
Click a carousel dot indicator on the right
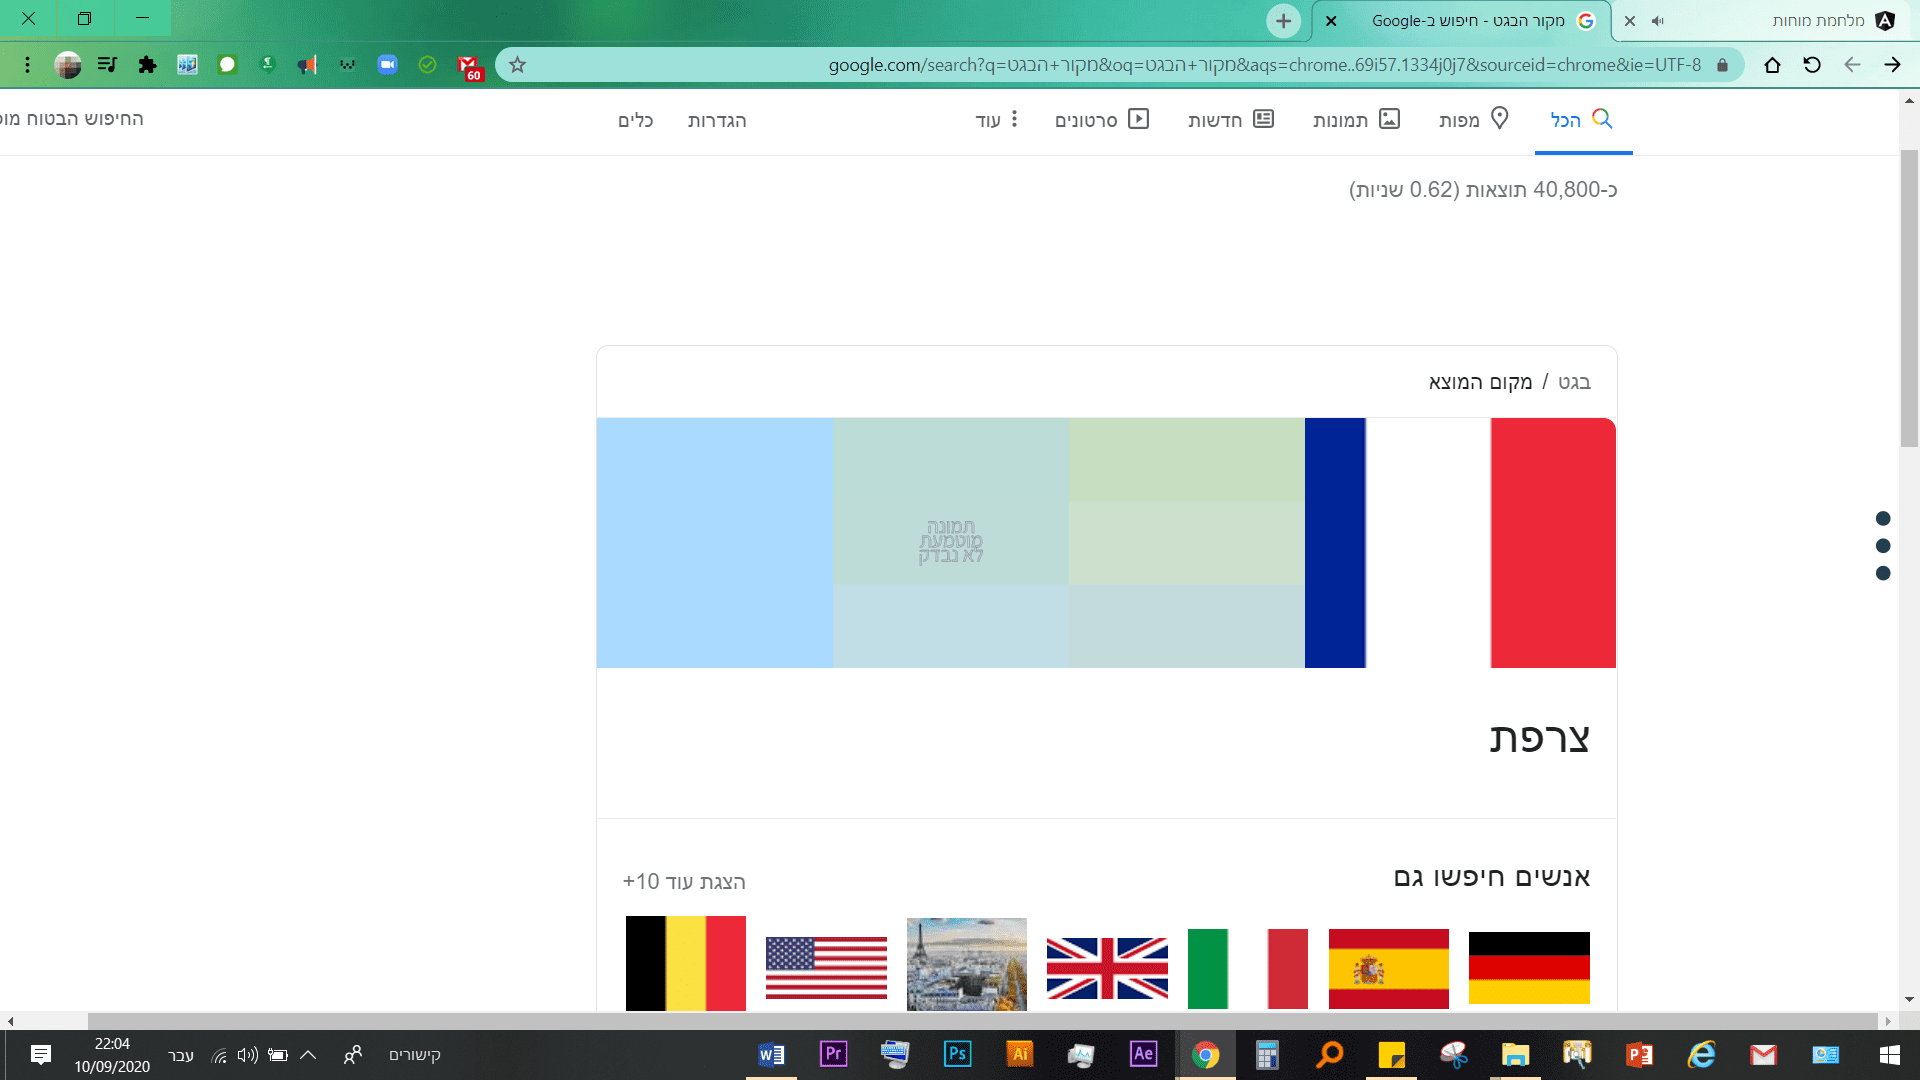click(x=1884, y=547)
